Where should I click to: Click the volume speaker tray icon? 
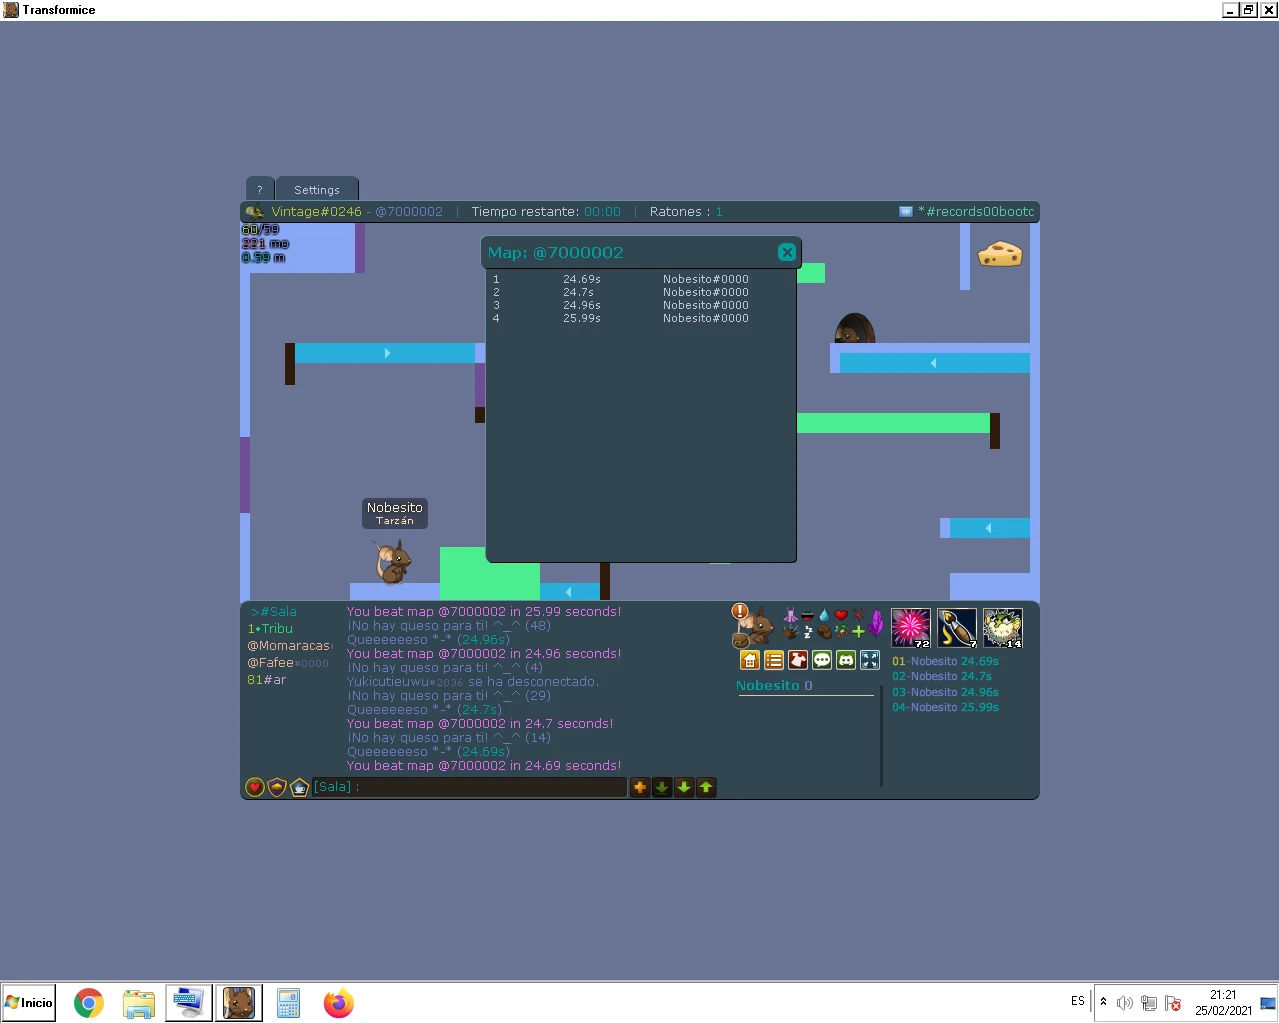click(x=1125, y=1003)
